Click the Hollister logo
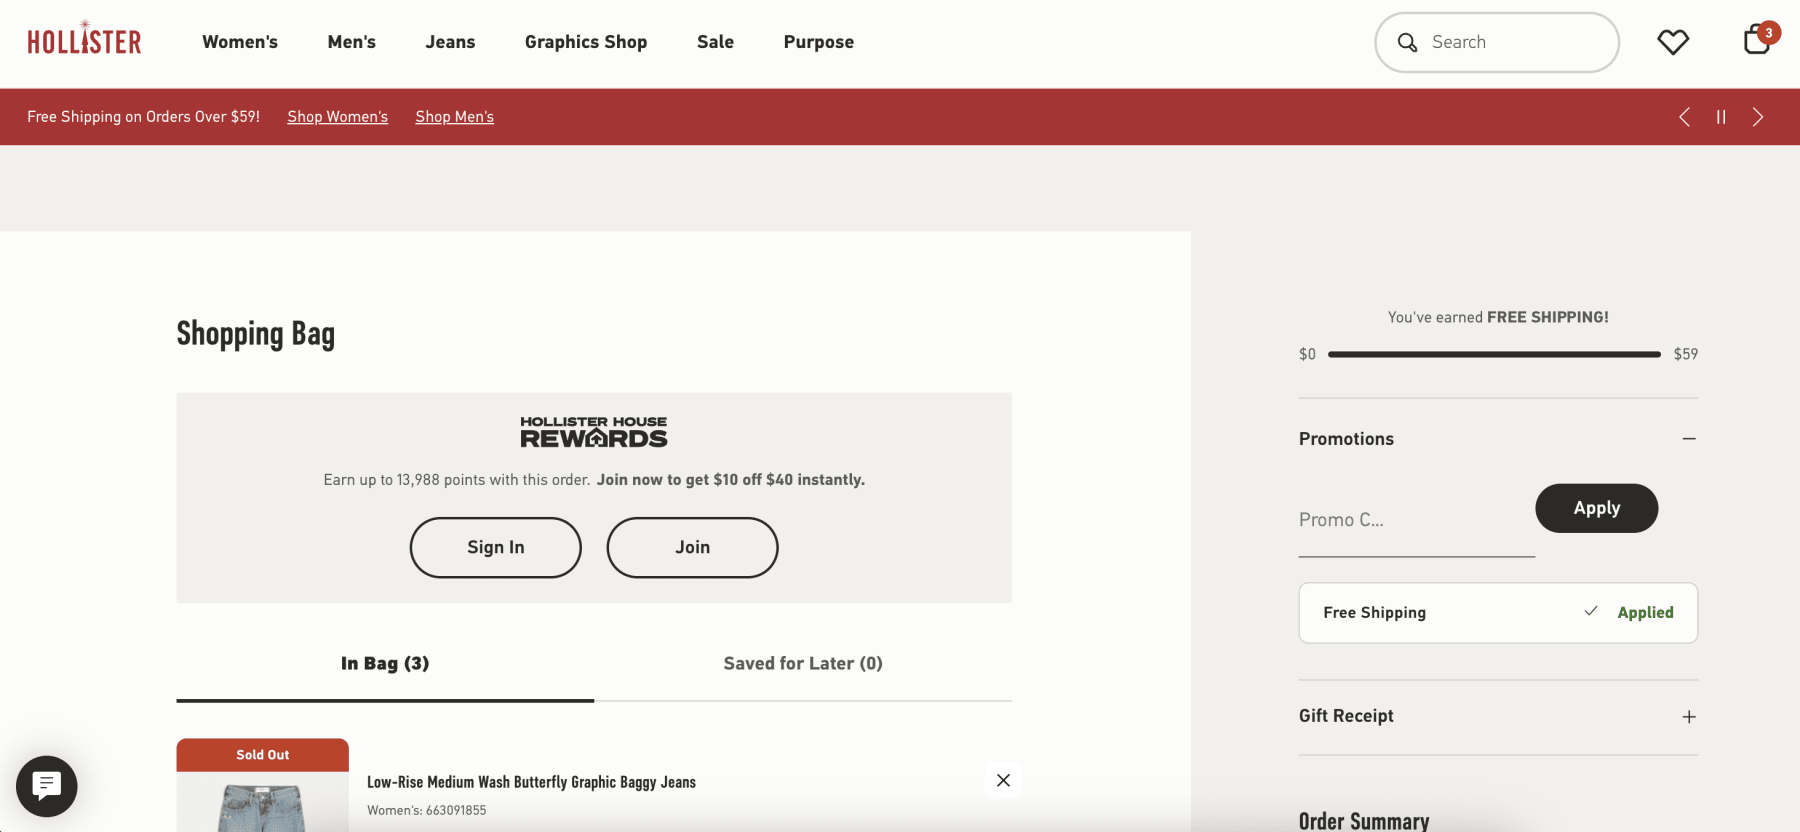The image size is (1800, 832). pyautogui.click(x=84, y=41)
